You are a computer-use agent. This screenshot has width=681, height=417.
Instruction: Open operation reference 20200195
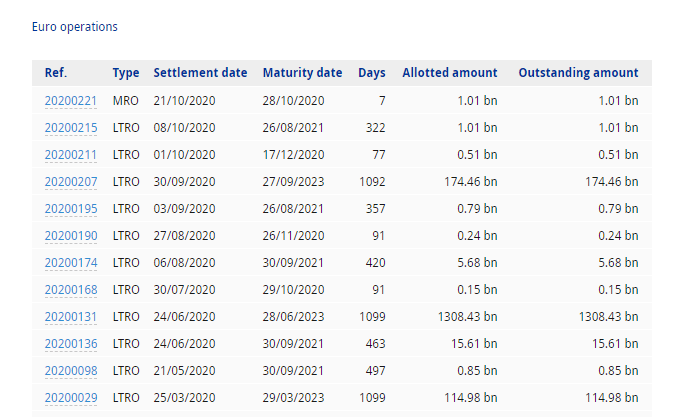click(71, 208)
